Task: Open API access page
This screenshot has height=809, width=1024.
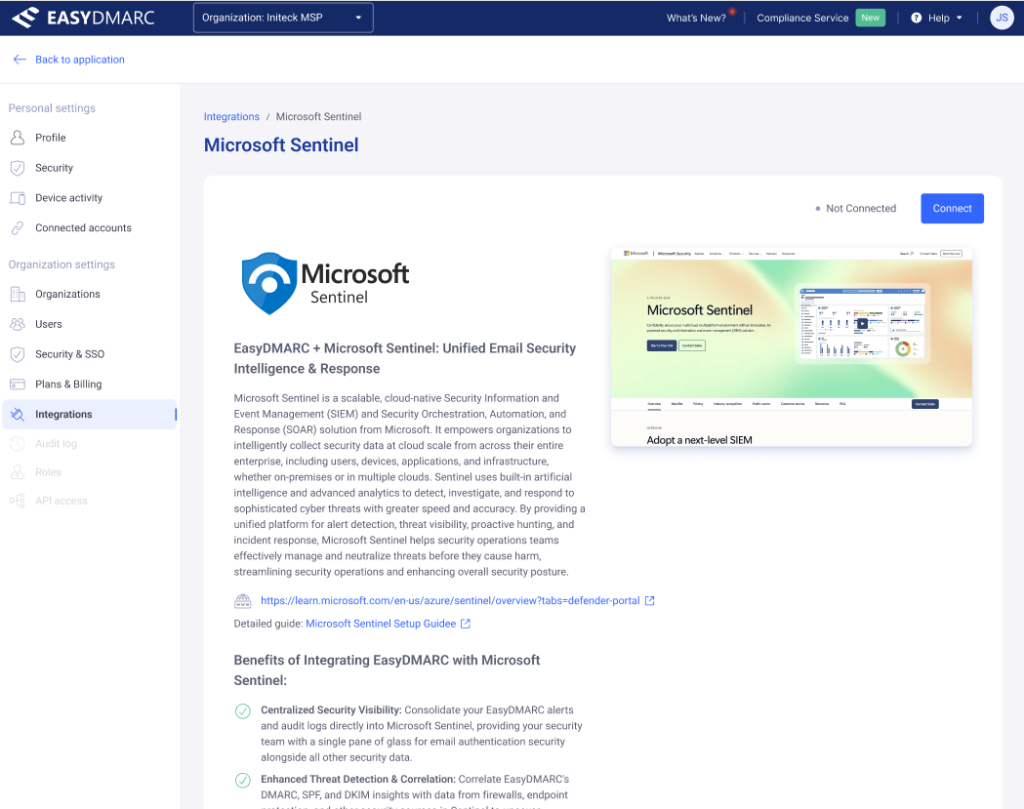Action: 61,501
